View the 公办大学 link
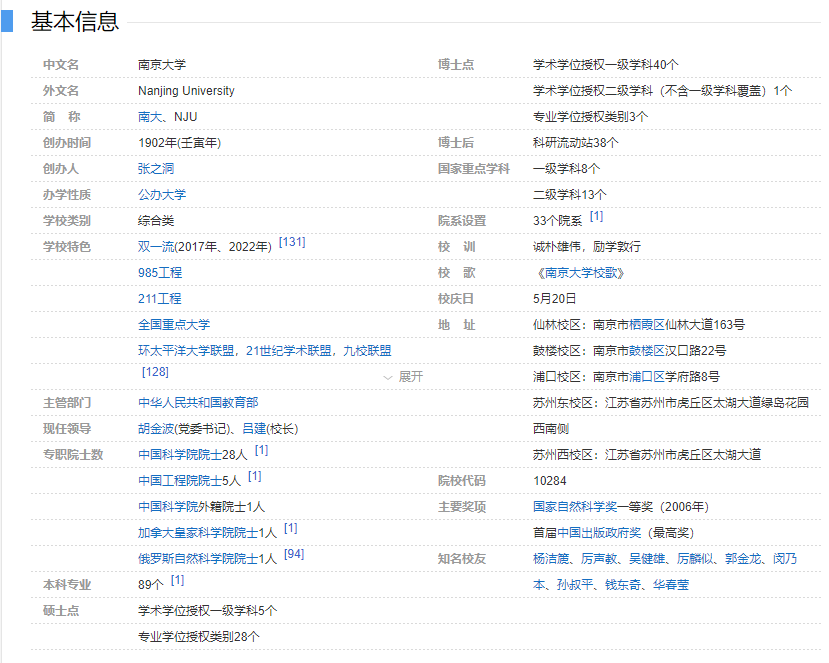Viewport: 829px width, 663px height. point(164,193)
